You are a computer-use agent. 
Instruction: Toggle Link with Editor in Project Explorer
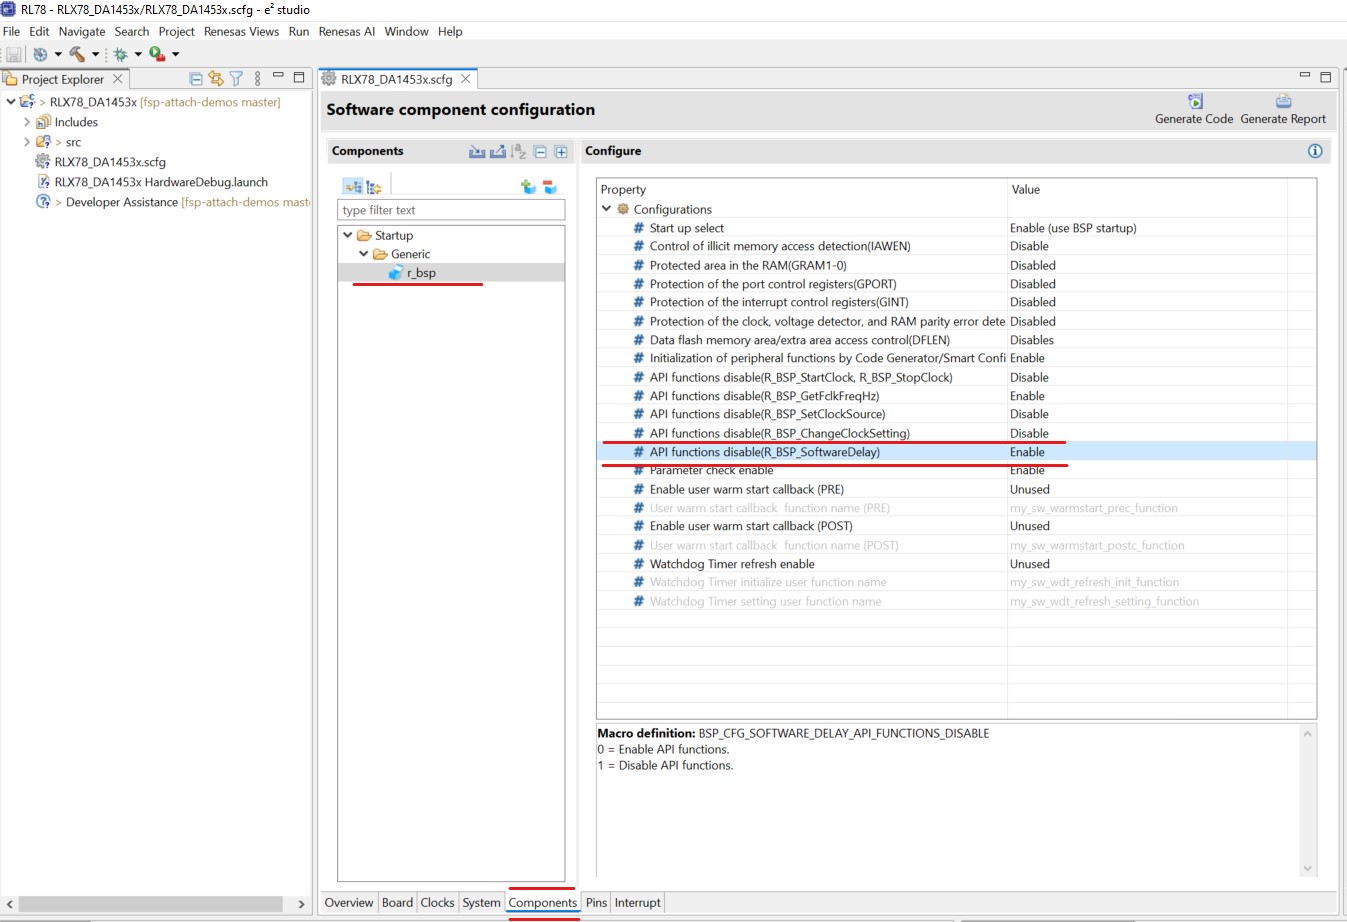(x=216, y=79)
